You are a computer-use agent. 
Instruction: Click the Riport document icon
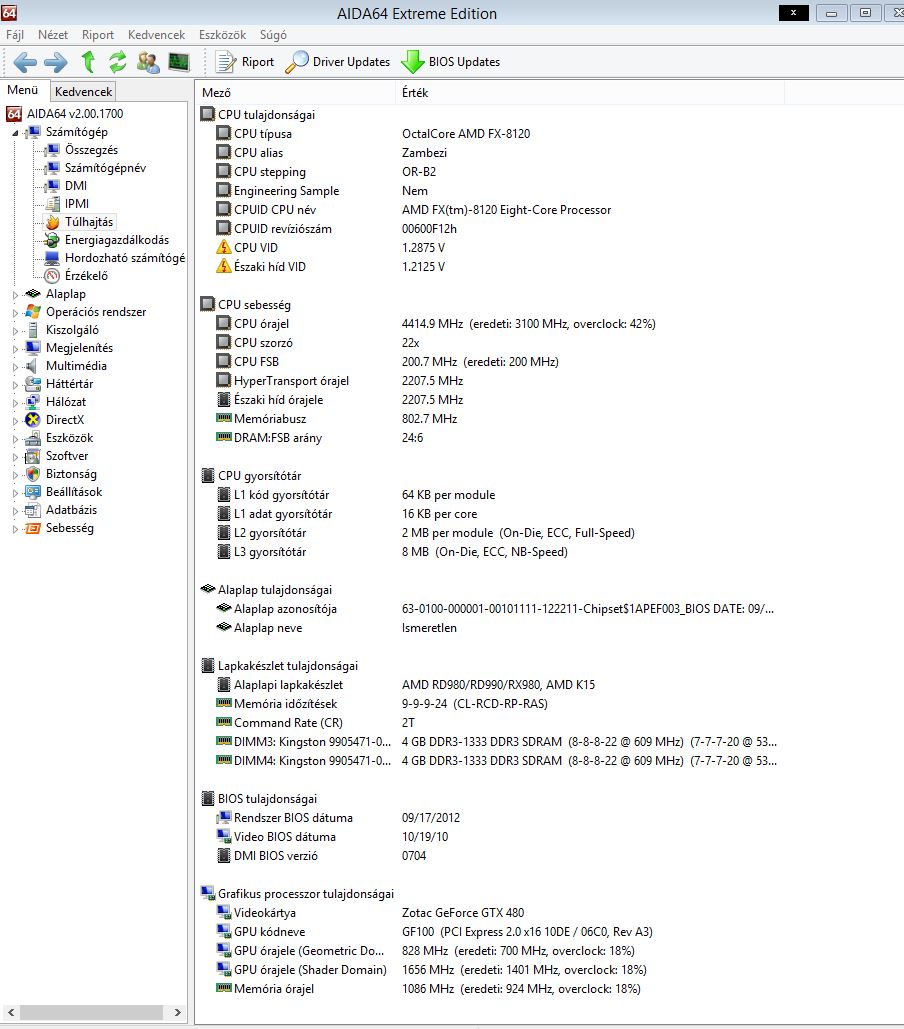point(226,62)
